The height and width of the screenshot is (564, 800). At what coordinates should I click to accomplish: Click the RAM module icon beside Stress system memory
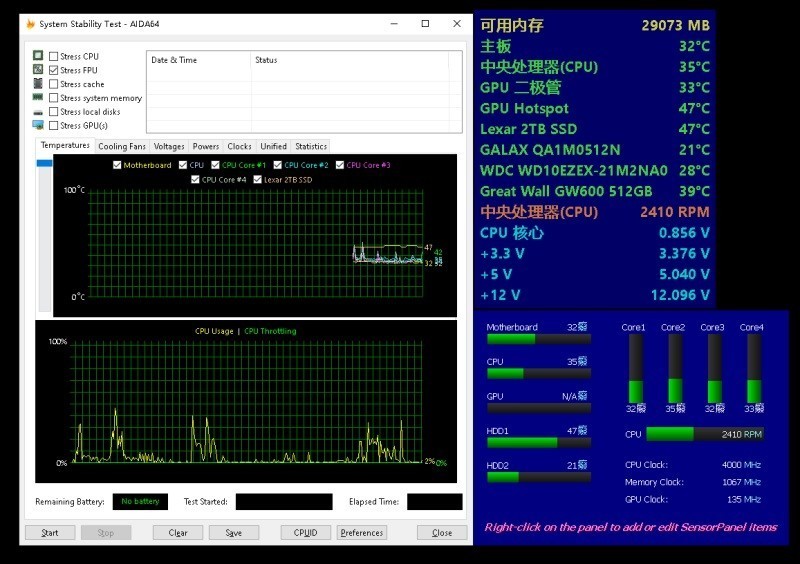point(38,98)
